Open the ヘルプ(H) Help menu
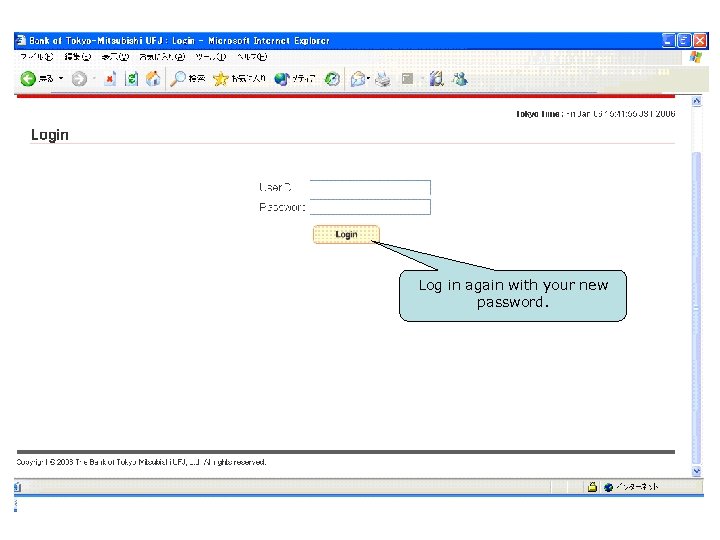 [252, 57]
